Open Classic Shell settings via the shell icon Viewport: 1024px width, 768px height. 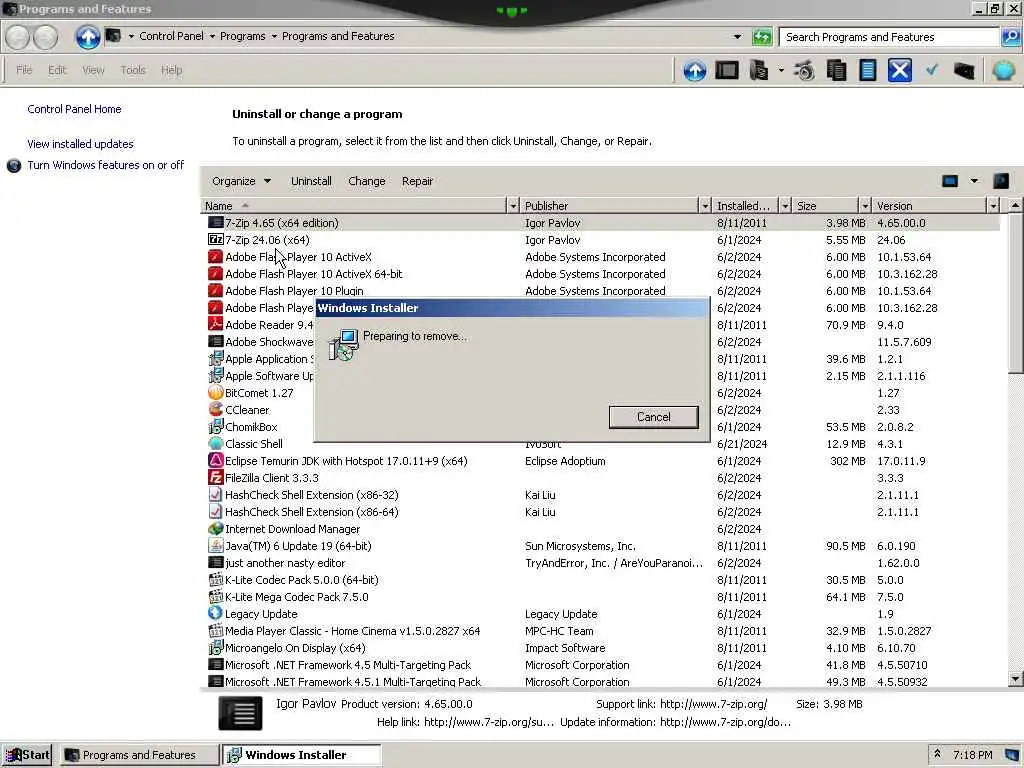[x=1003, y=70]
